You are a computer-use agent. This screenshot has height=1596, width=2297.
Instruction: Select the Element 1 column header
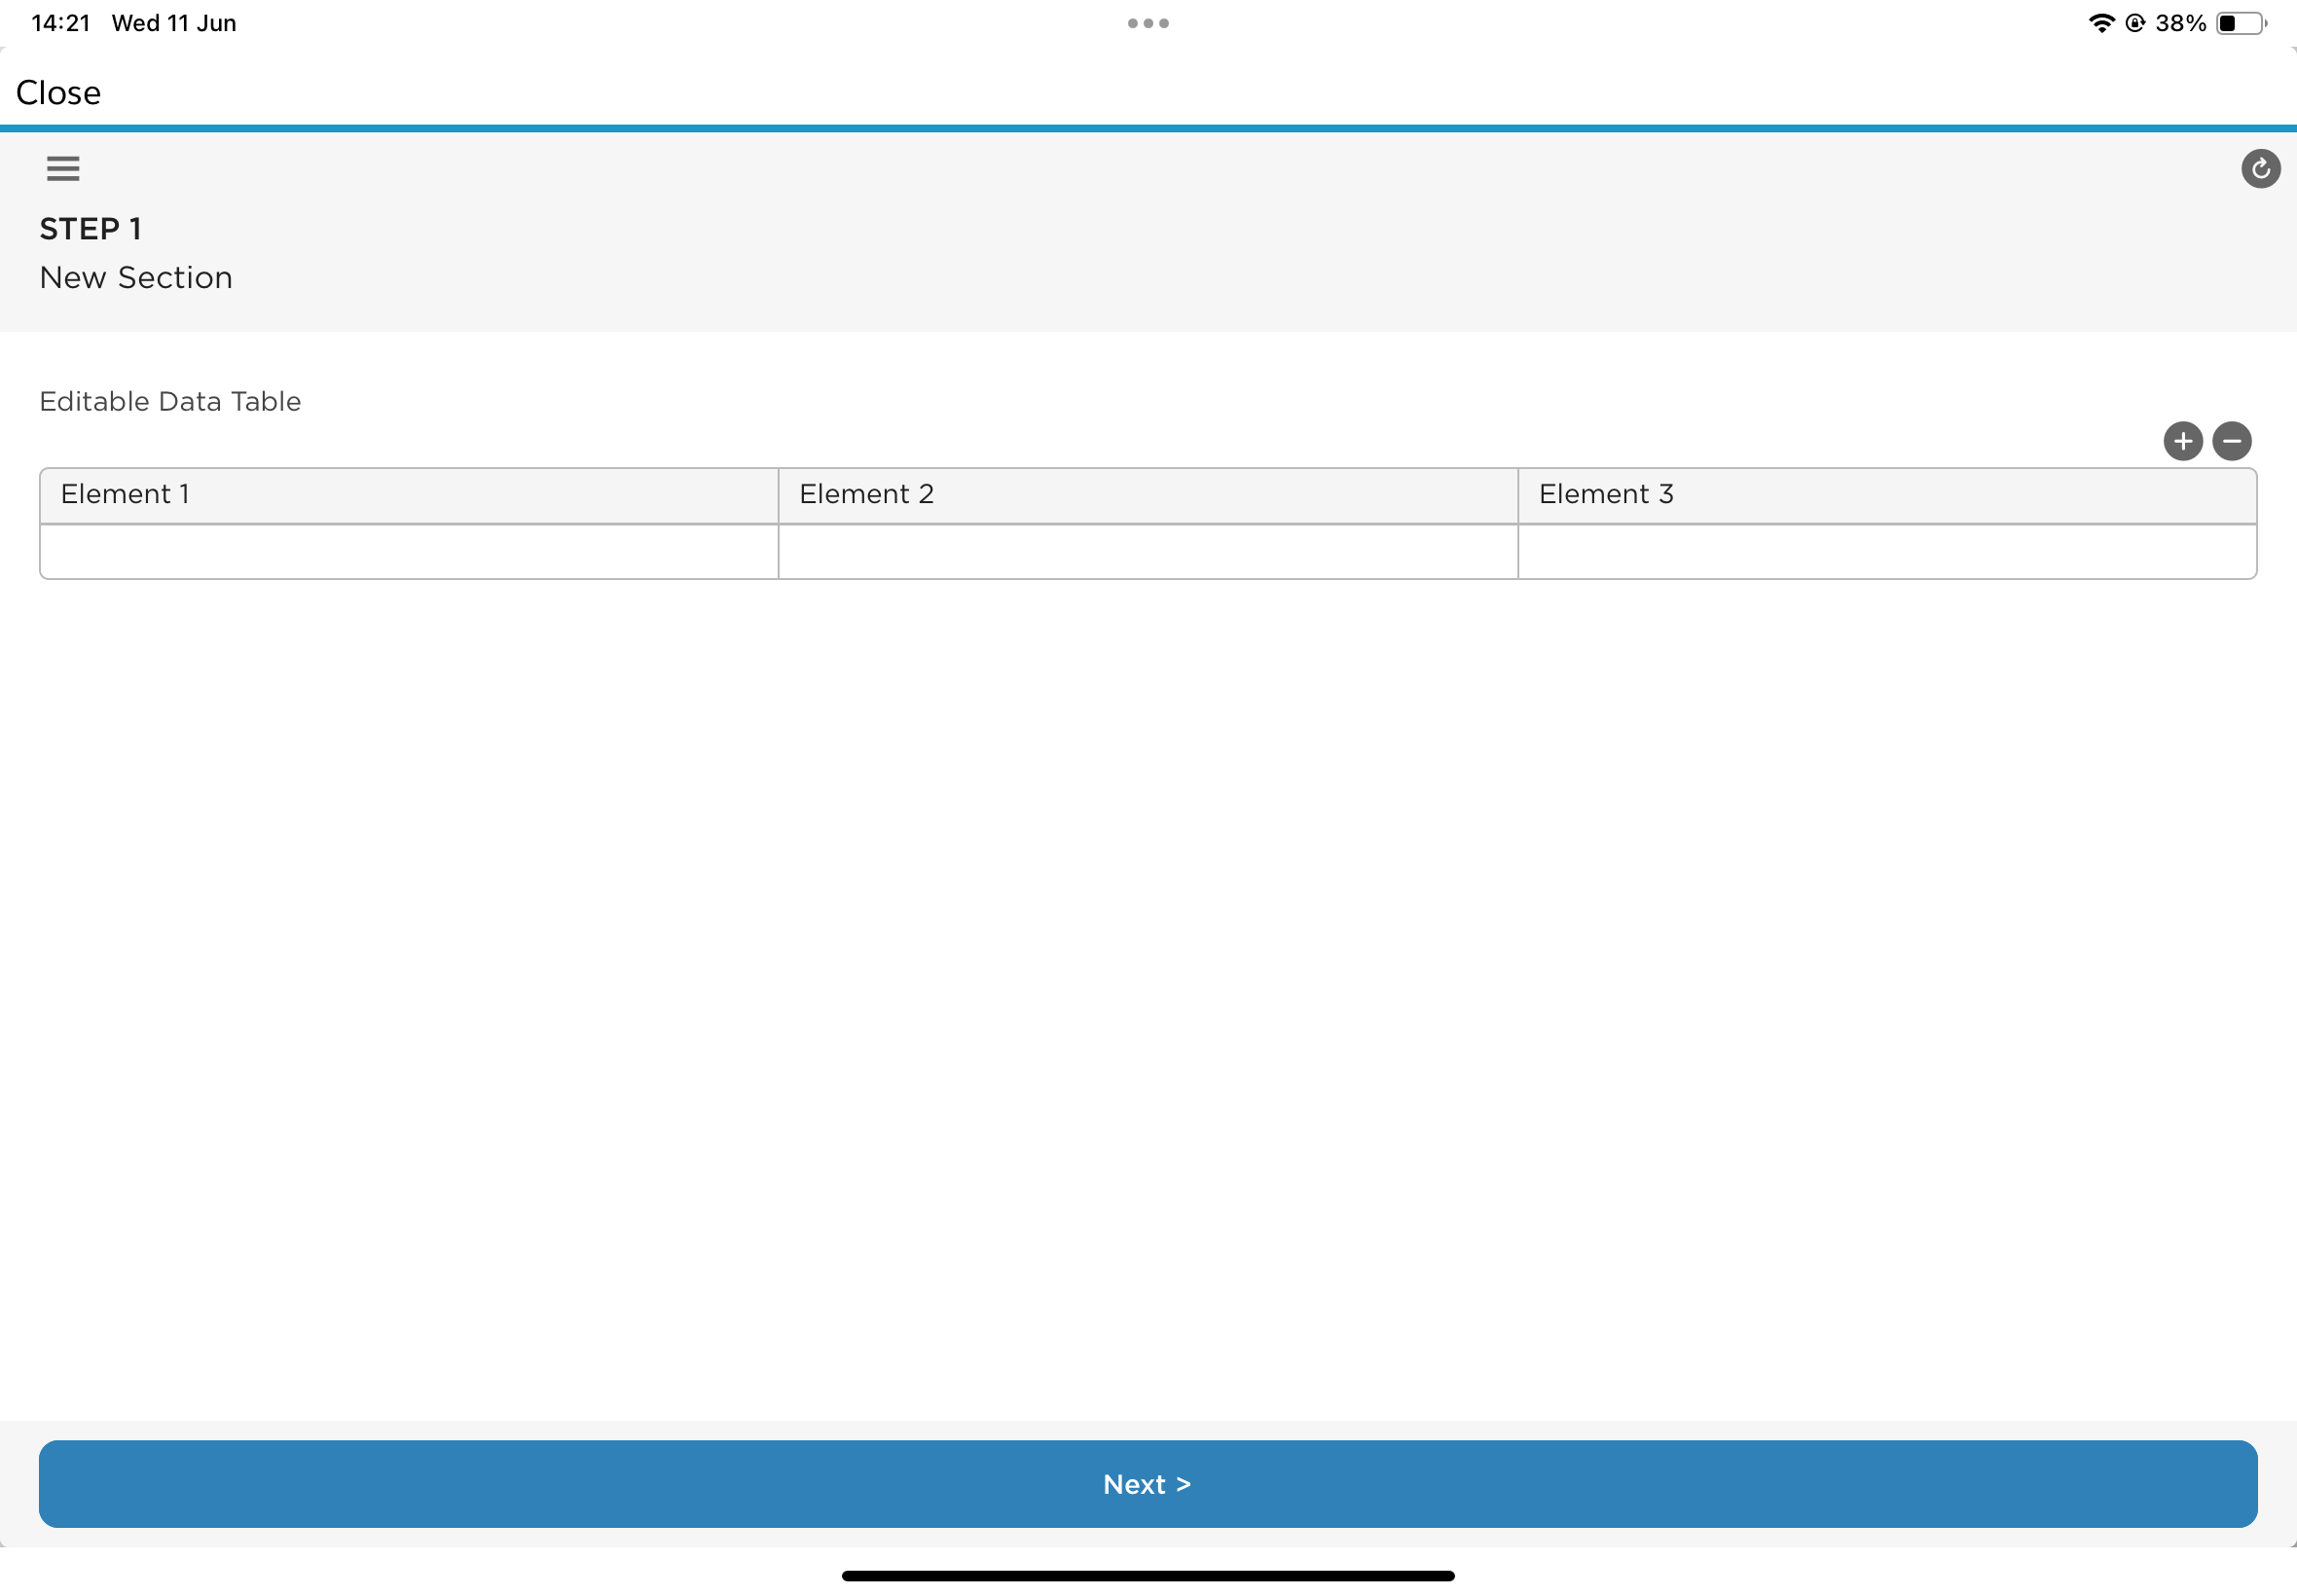point(409,495)
